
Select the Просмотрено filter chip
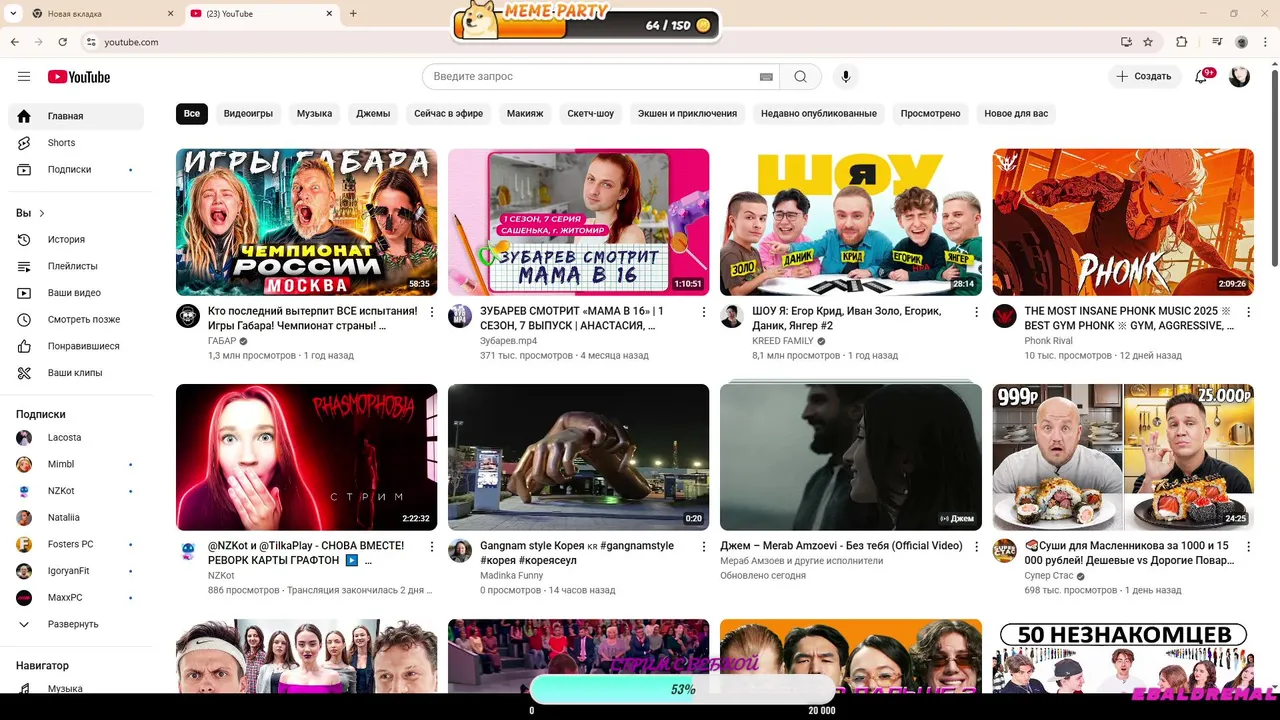930,114
